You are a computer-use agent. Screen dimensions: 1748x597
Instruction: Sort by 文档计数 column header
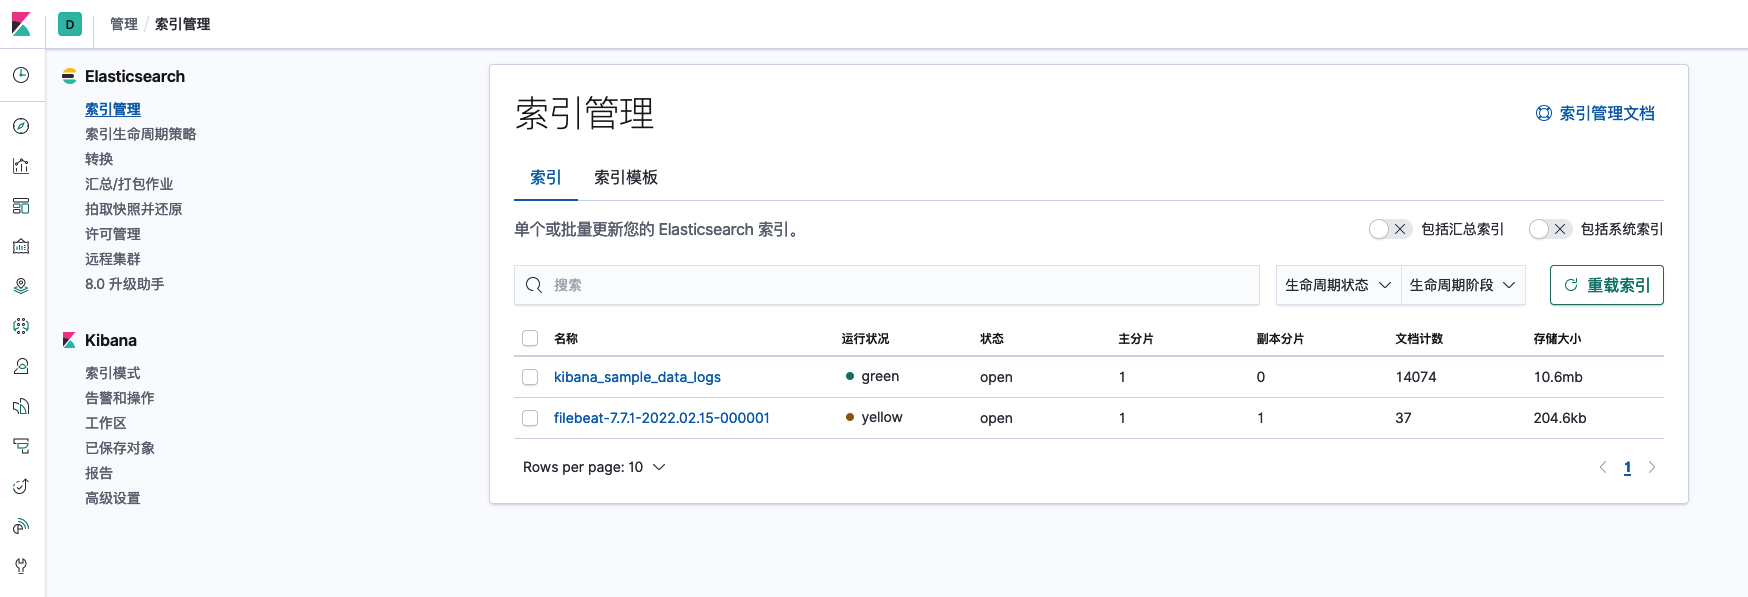(1419, 339)
